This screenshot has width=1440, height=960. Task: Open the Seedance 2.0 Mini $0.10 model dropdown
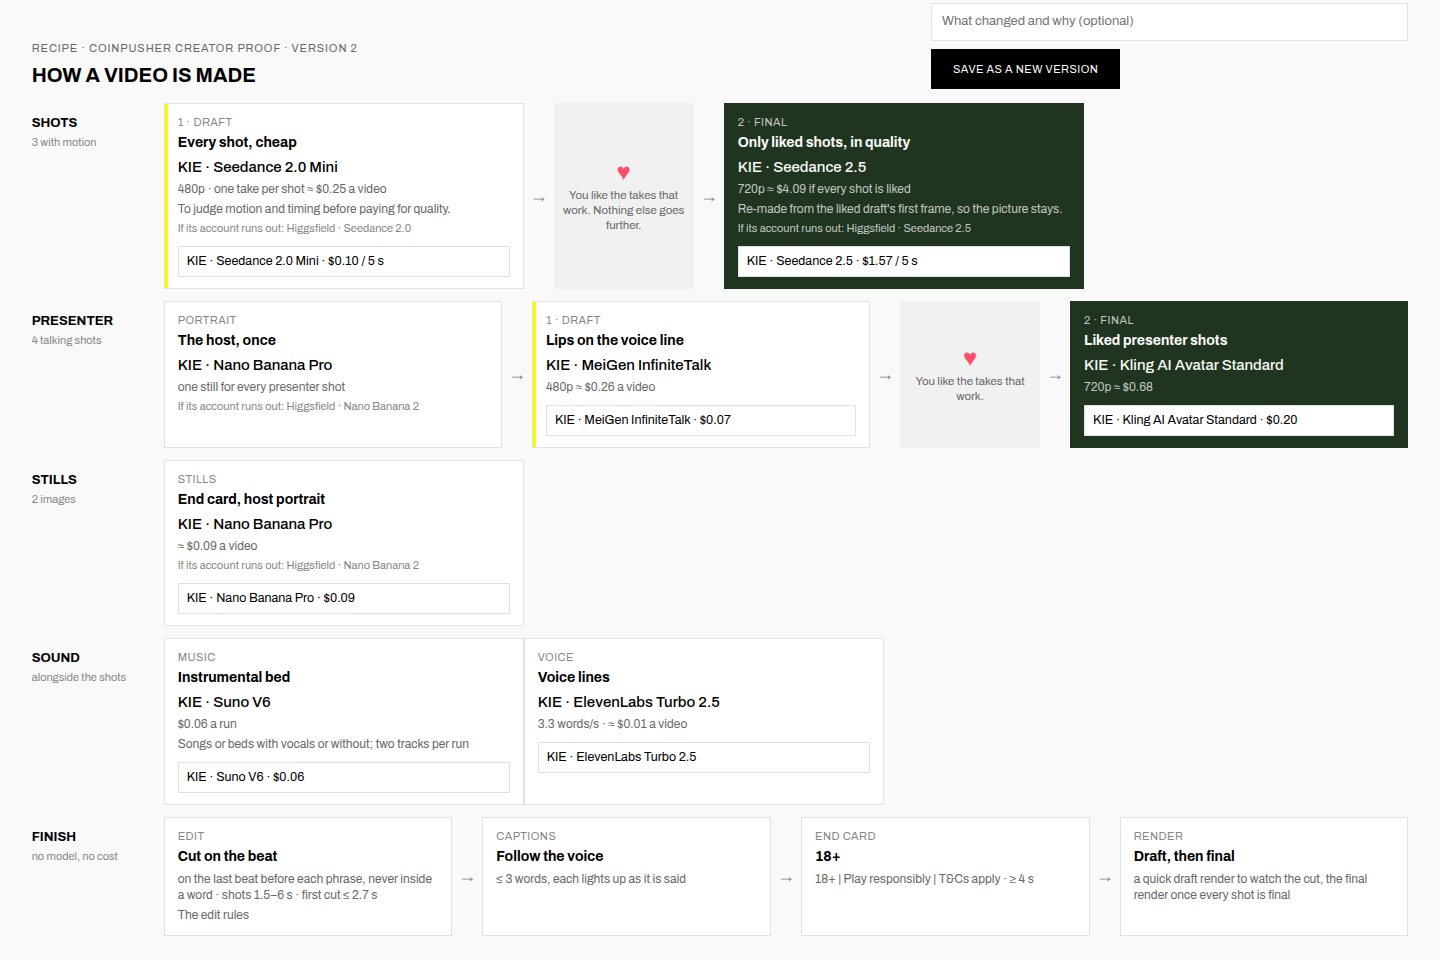coord(343,261)
